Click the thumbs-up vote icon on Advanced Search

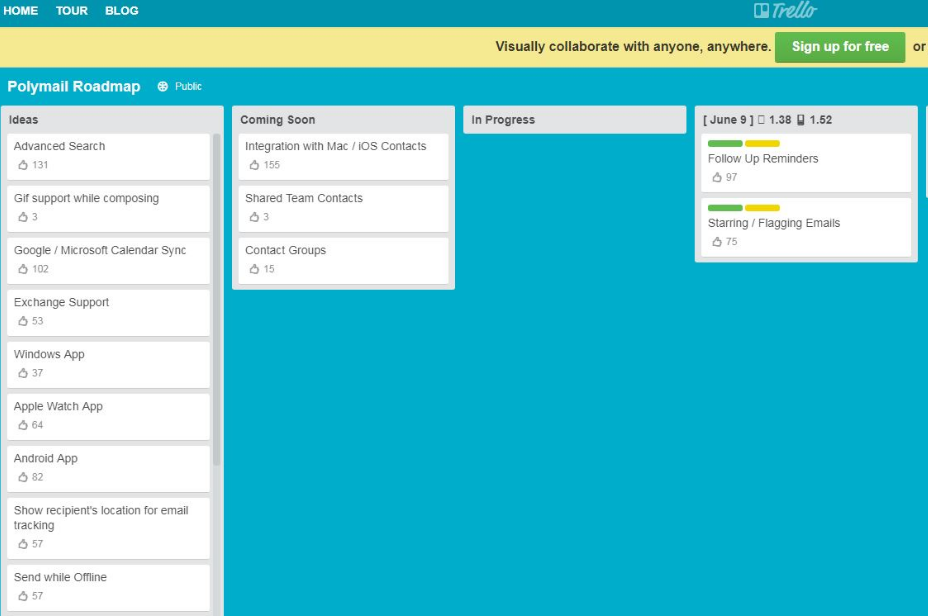pyautogui.click(x=23, y=165)
